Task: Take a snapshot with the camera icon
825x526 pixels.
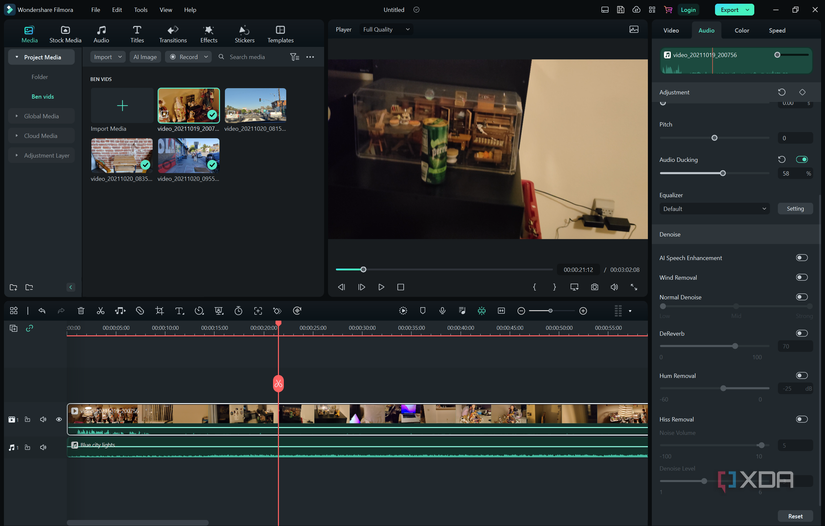Action: point(594,287)
